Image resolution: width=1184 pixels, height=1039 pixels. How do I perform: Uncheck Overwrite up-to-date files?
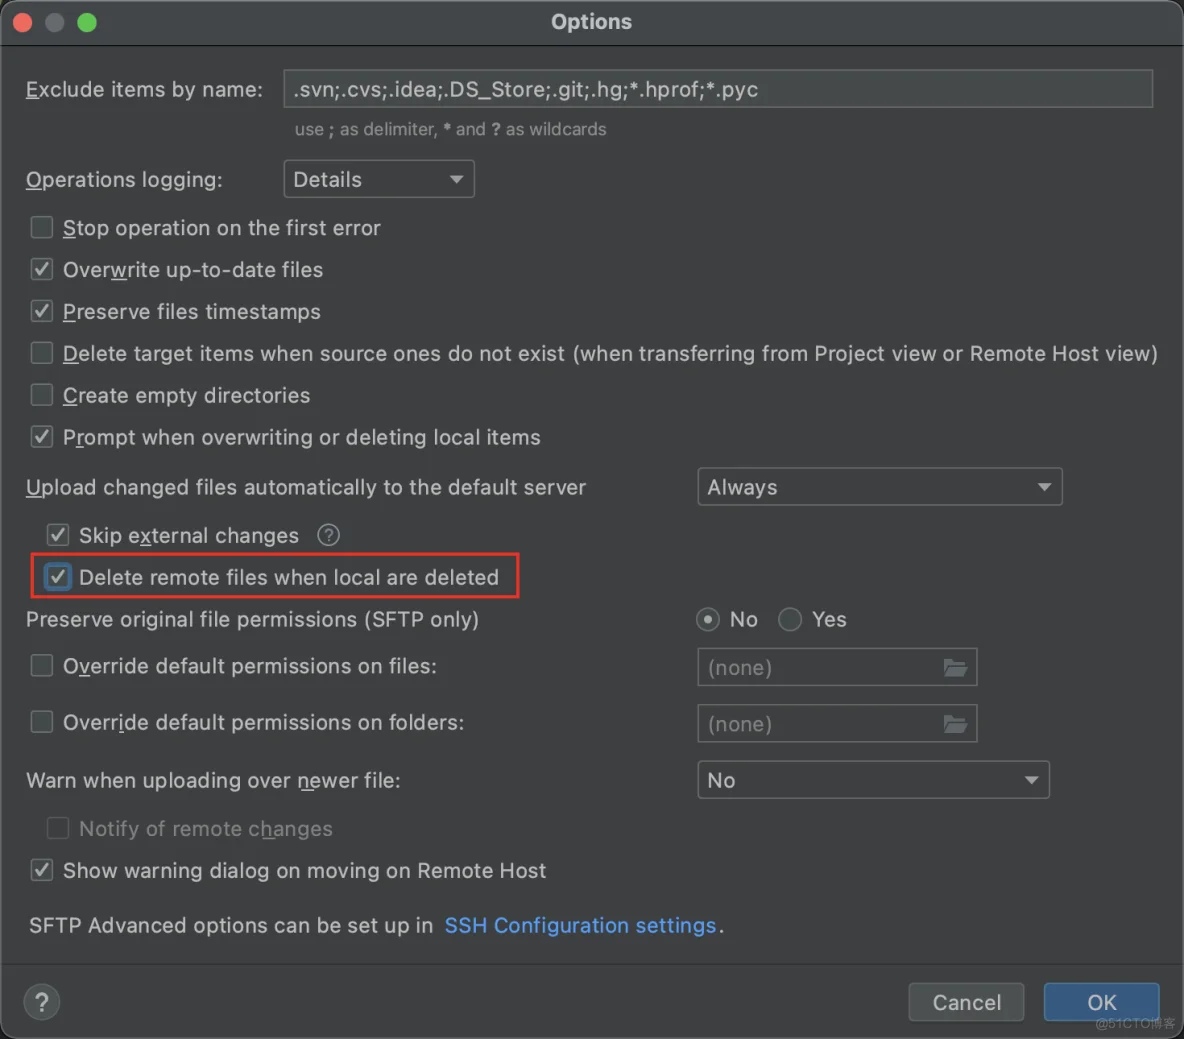click(x=42, y=270)
